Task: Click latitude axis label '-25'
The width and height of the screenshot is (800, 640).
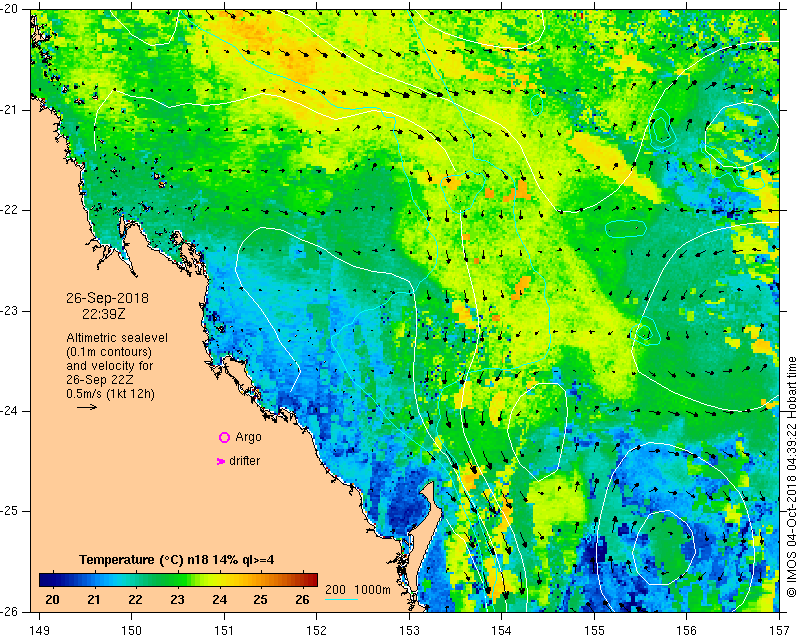Action: point(9,511)
